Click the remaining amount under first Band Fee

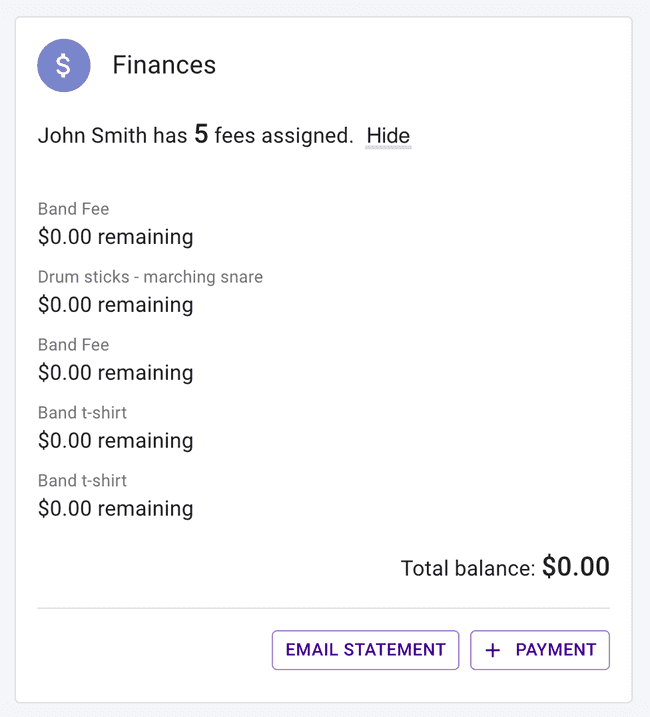pyautogui.click(x=115, y=237)
